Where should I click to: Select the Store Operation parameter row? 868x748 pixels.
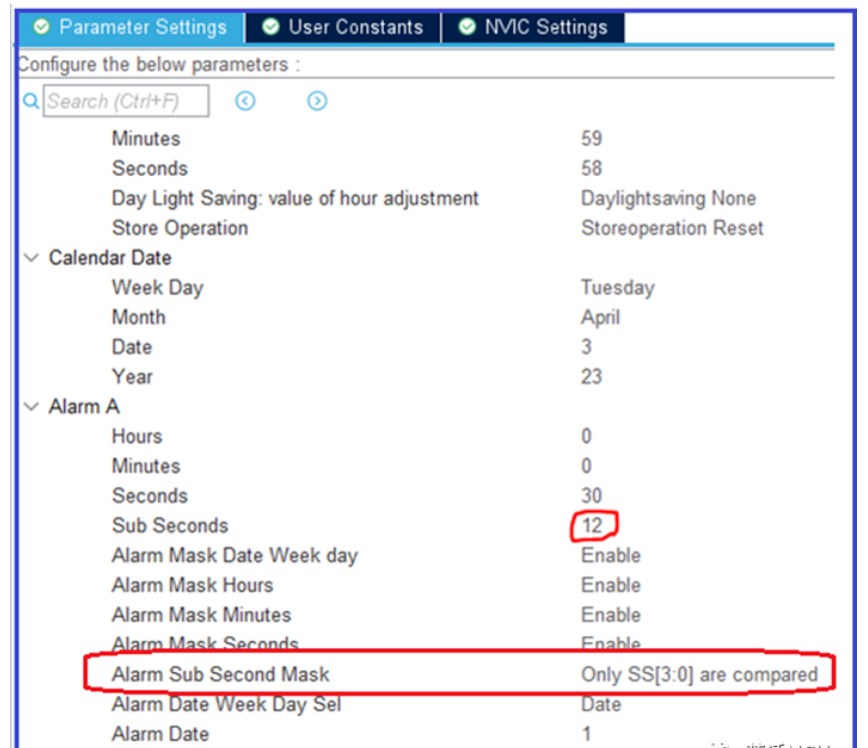180,228
